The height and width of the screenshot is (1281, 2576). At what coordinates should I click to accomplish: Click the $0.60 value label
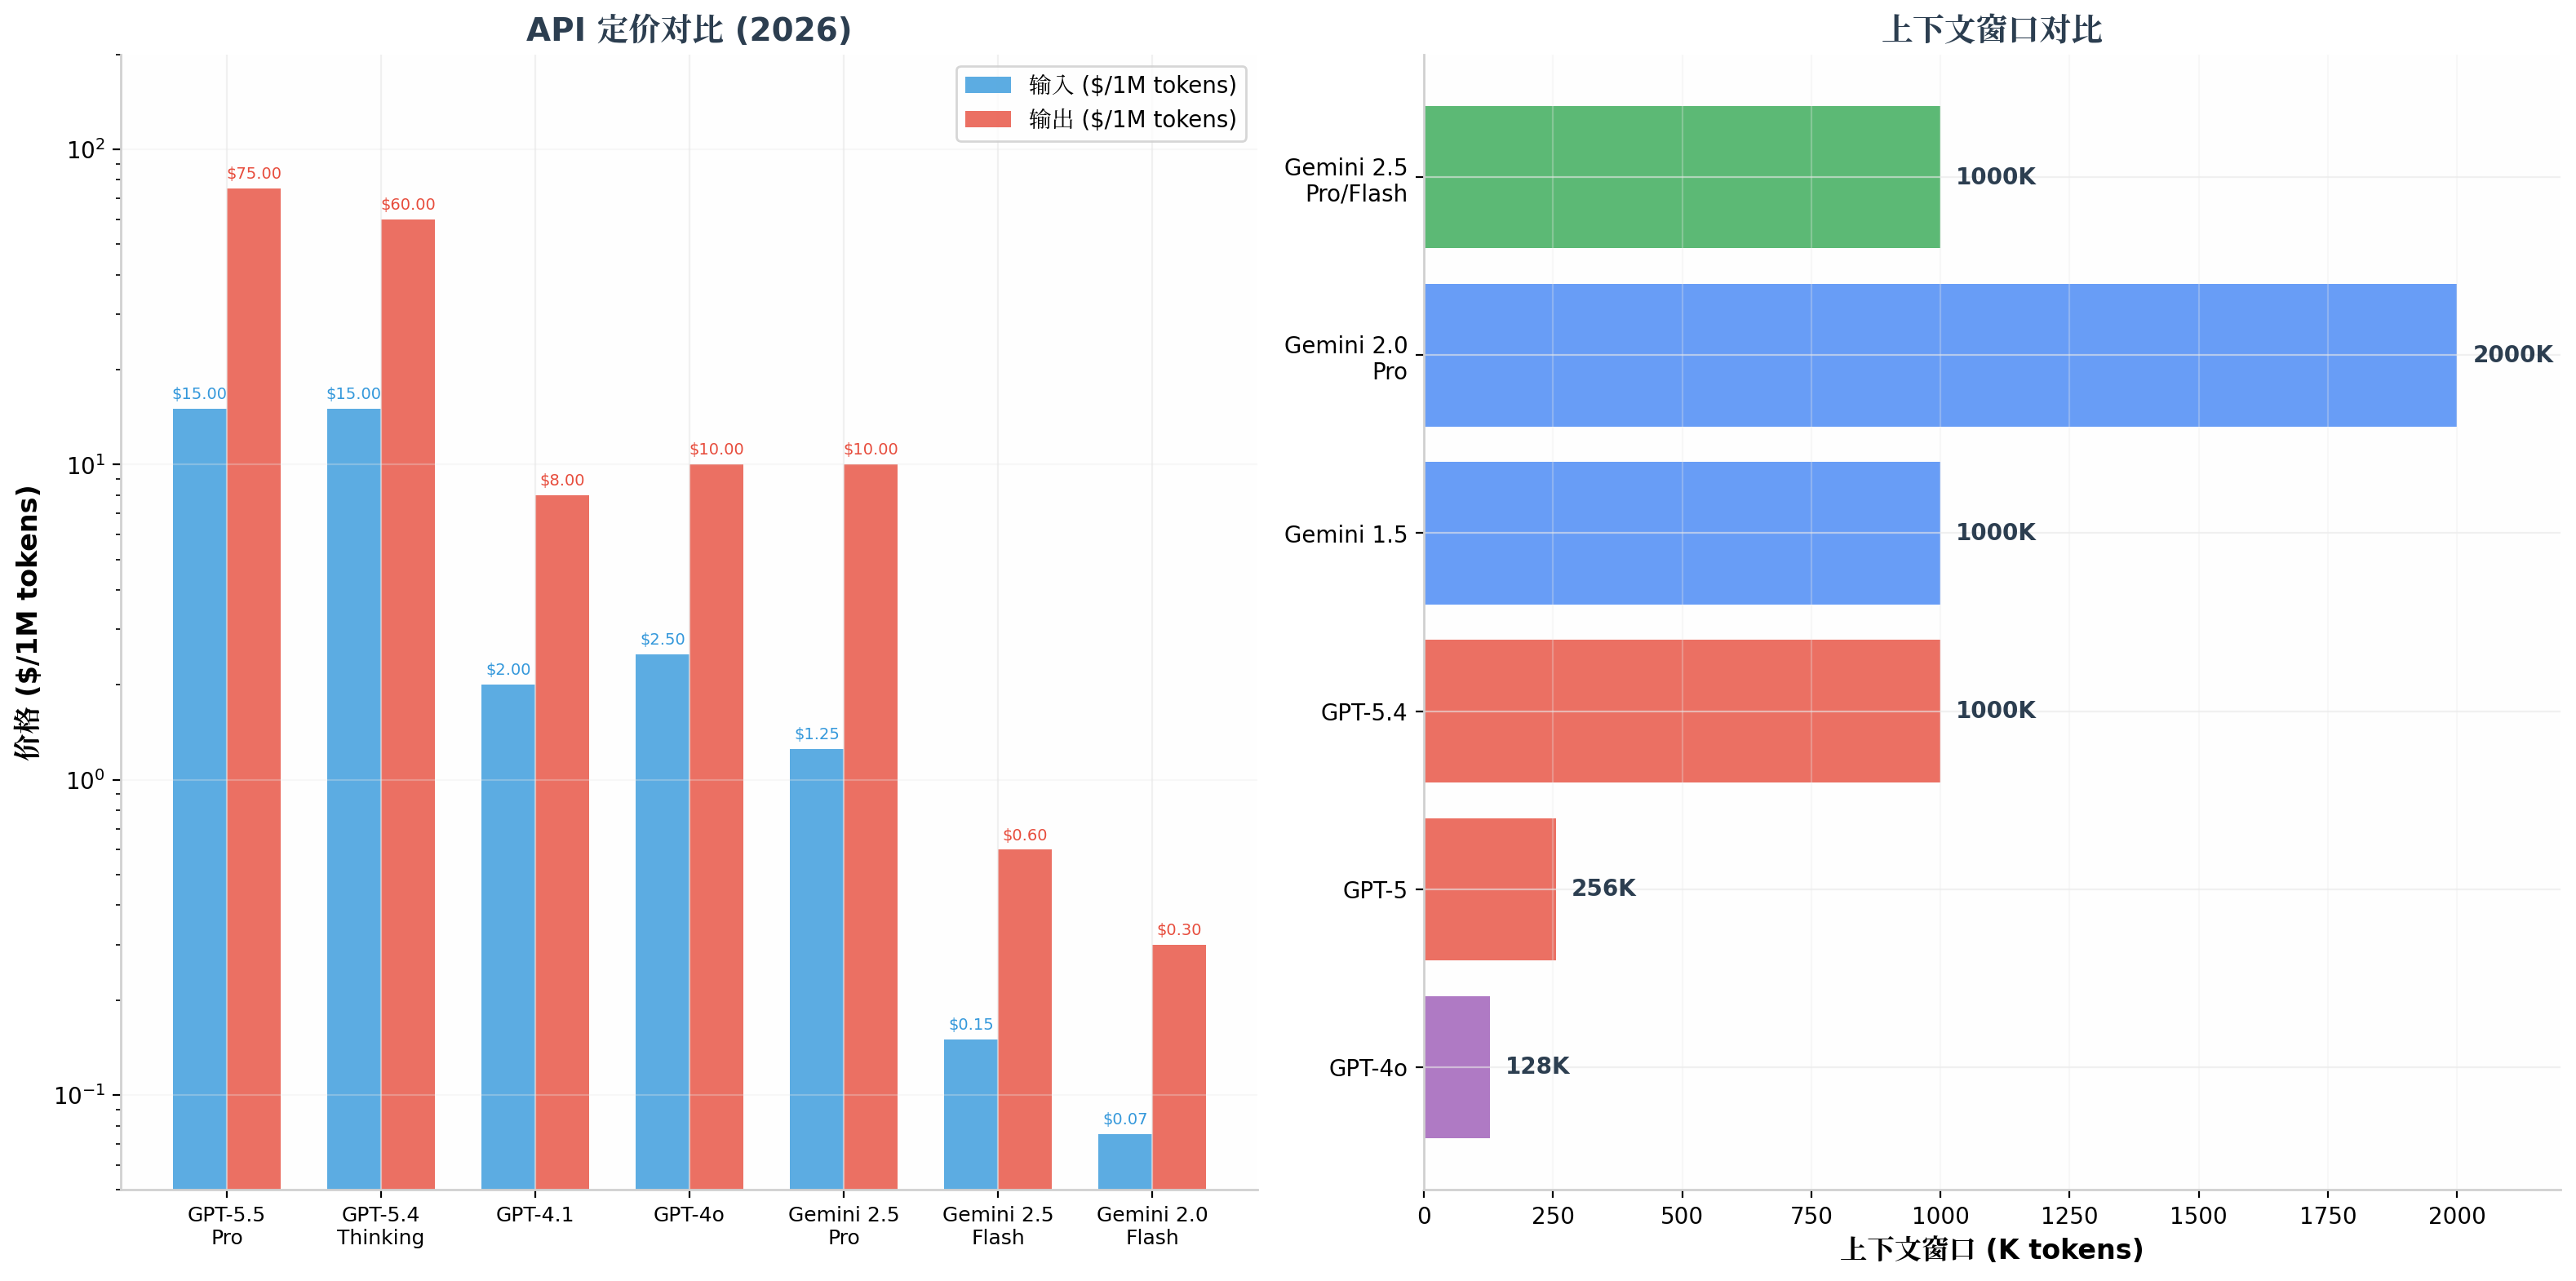click(x=1025, y=835)
